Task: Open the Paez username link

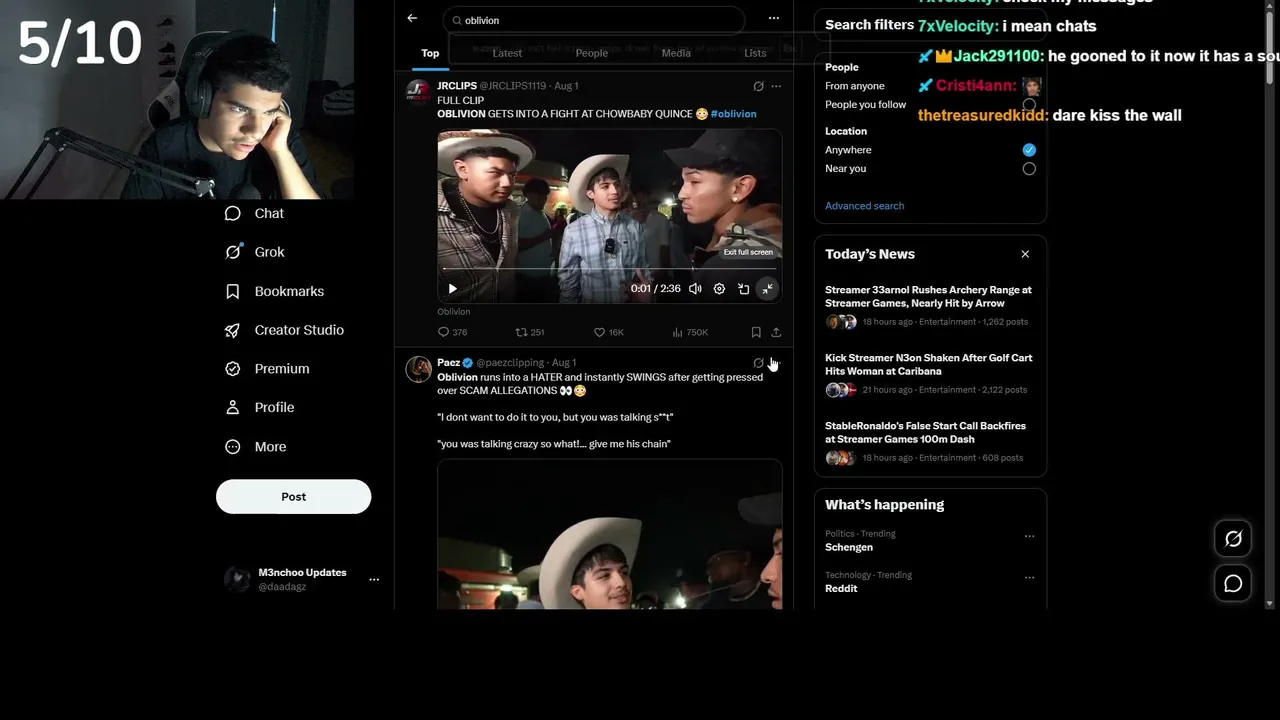Action: tap(448, 363)
